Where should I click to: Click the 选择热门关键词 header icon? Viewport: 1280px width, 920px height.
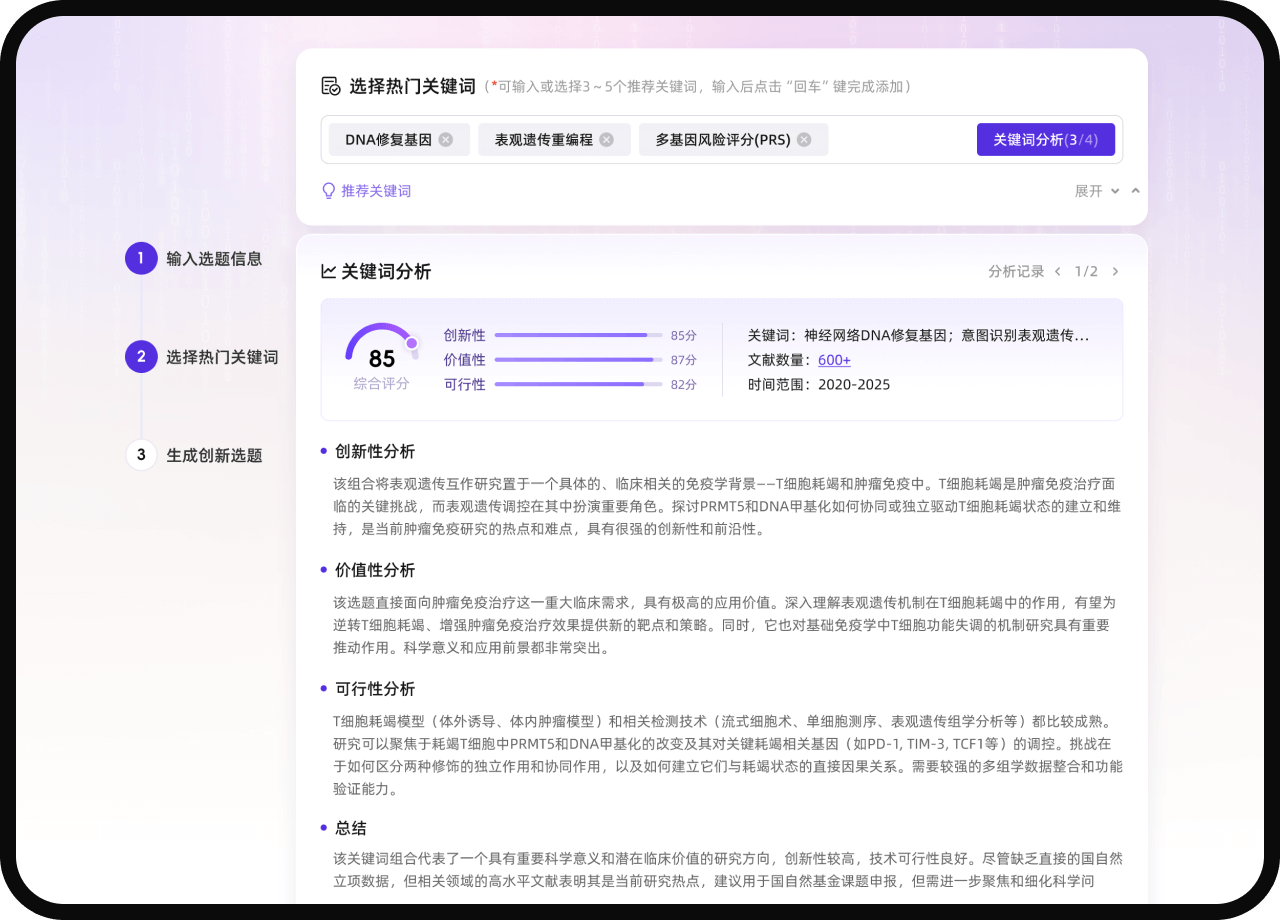pyautogui.click(x=331, y=86)
